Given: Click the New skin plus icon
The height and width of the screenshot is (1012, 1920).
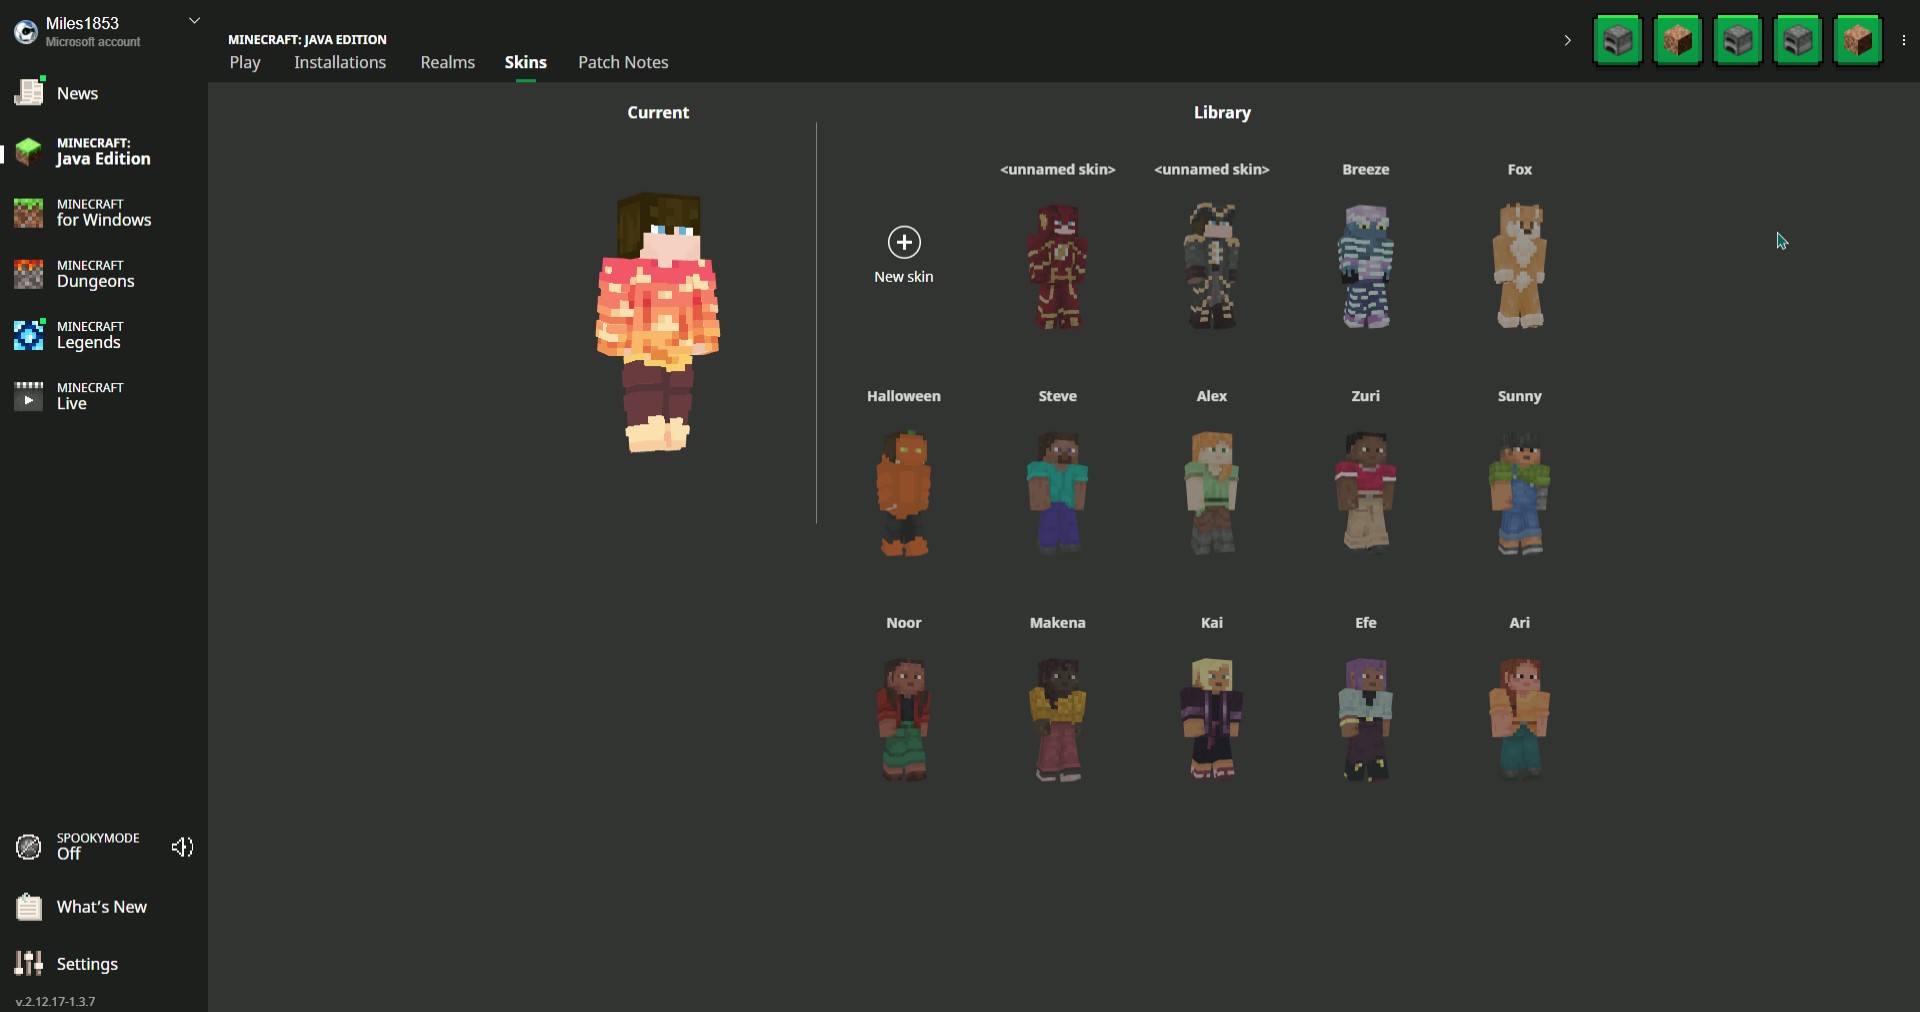Looking at the screenshot, I should pos(903,242).
